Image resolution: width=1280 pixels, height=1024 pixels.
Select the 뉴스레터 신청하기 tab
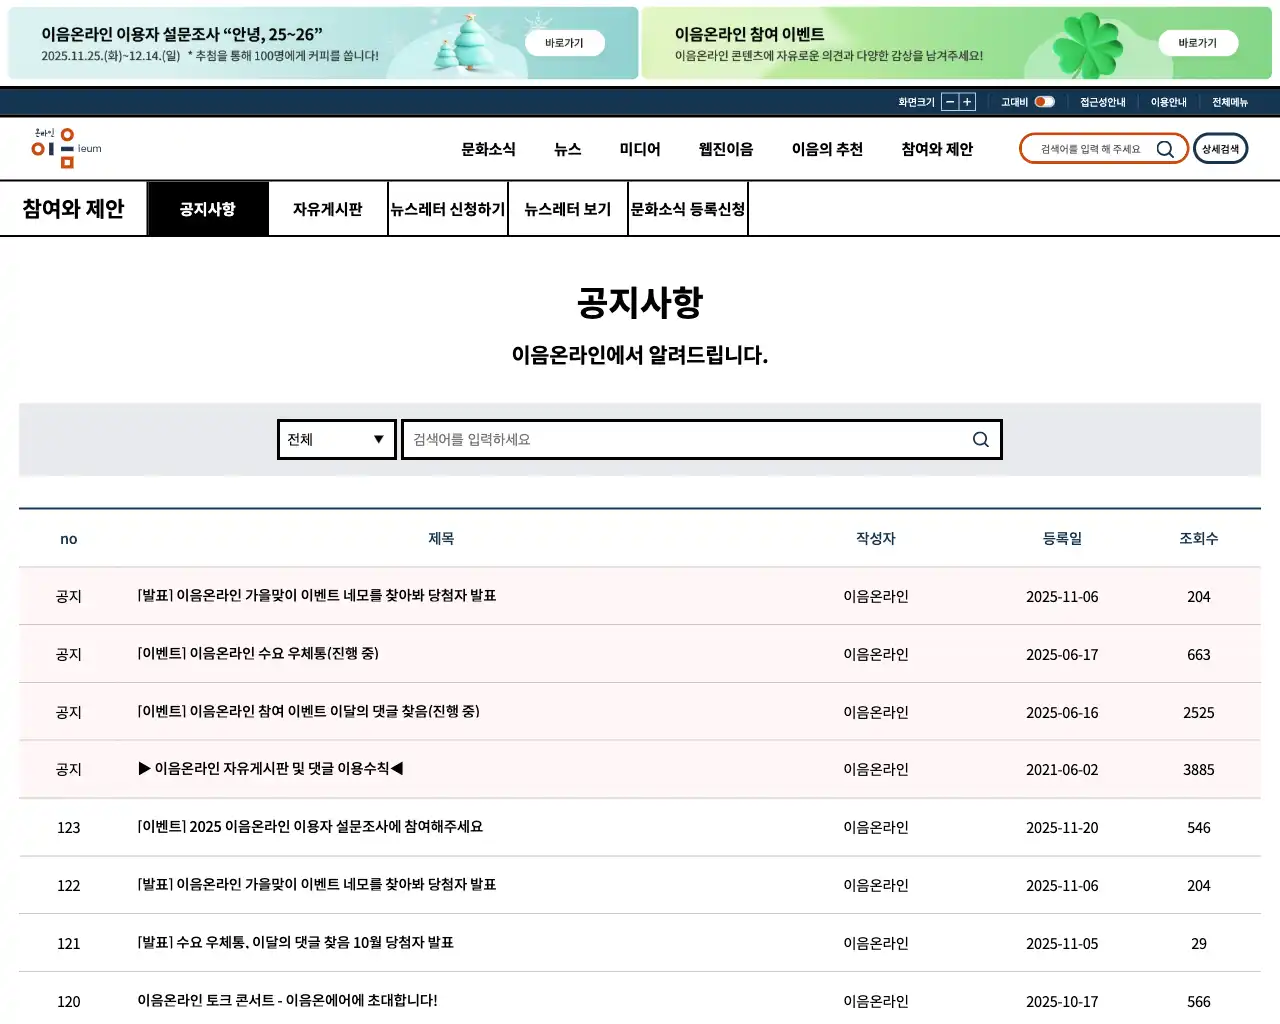pos(447,208)
